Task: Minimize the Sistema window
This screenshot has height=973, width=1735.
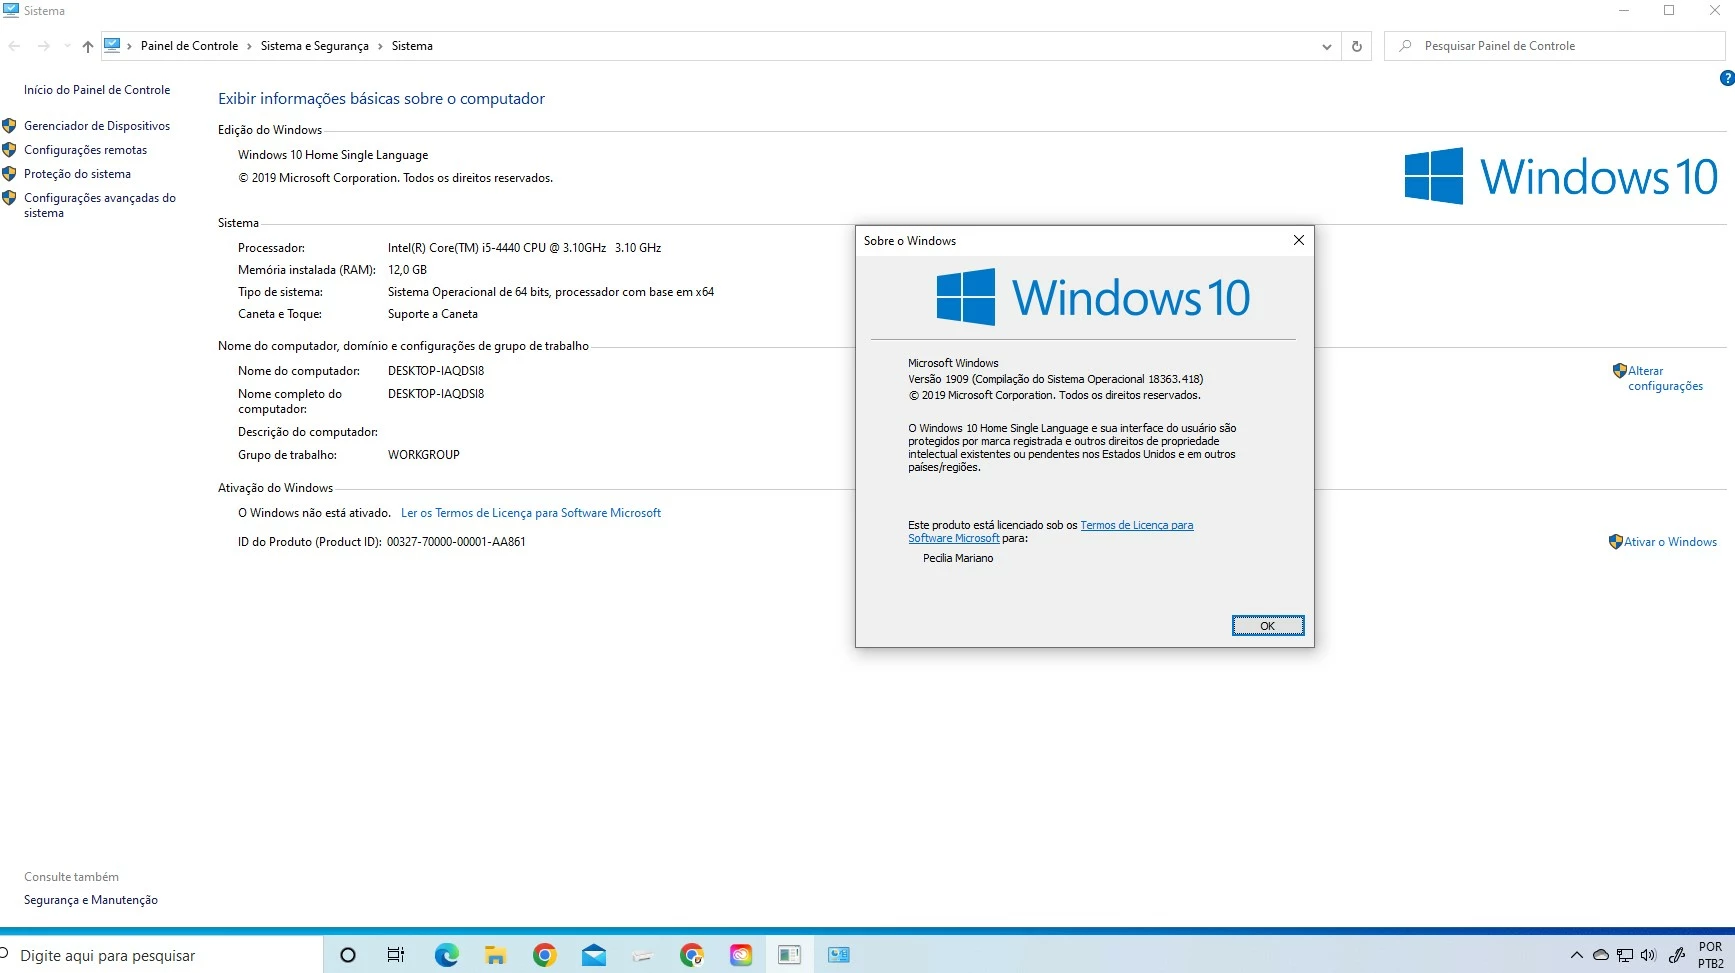Action: pos(1624,11)
